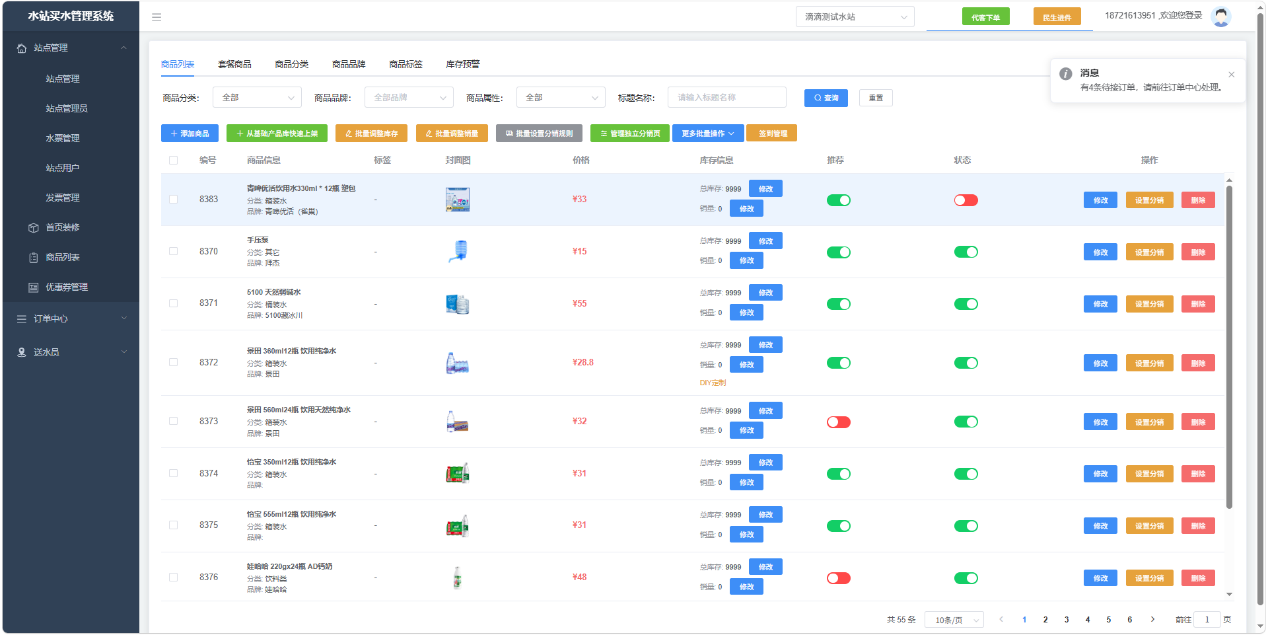The height and width of the screenshot is (635, 1268).
Task: Switch to the 商品分类 tab
Action: [x=292, y=64]
